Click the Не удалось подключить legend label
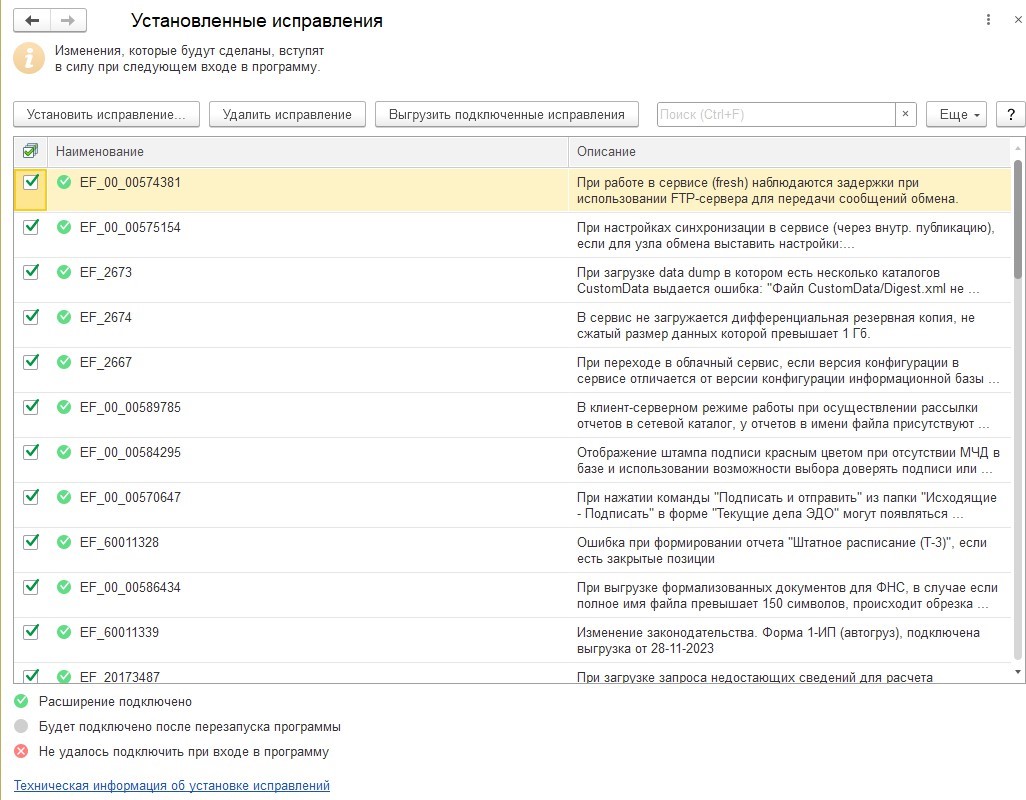The image size is (1026, 800). [184, 752]
